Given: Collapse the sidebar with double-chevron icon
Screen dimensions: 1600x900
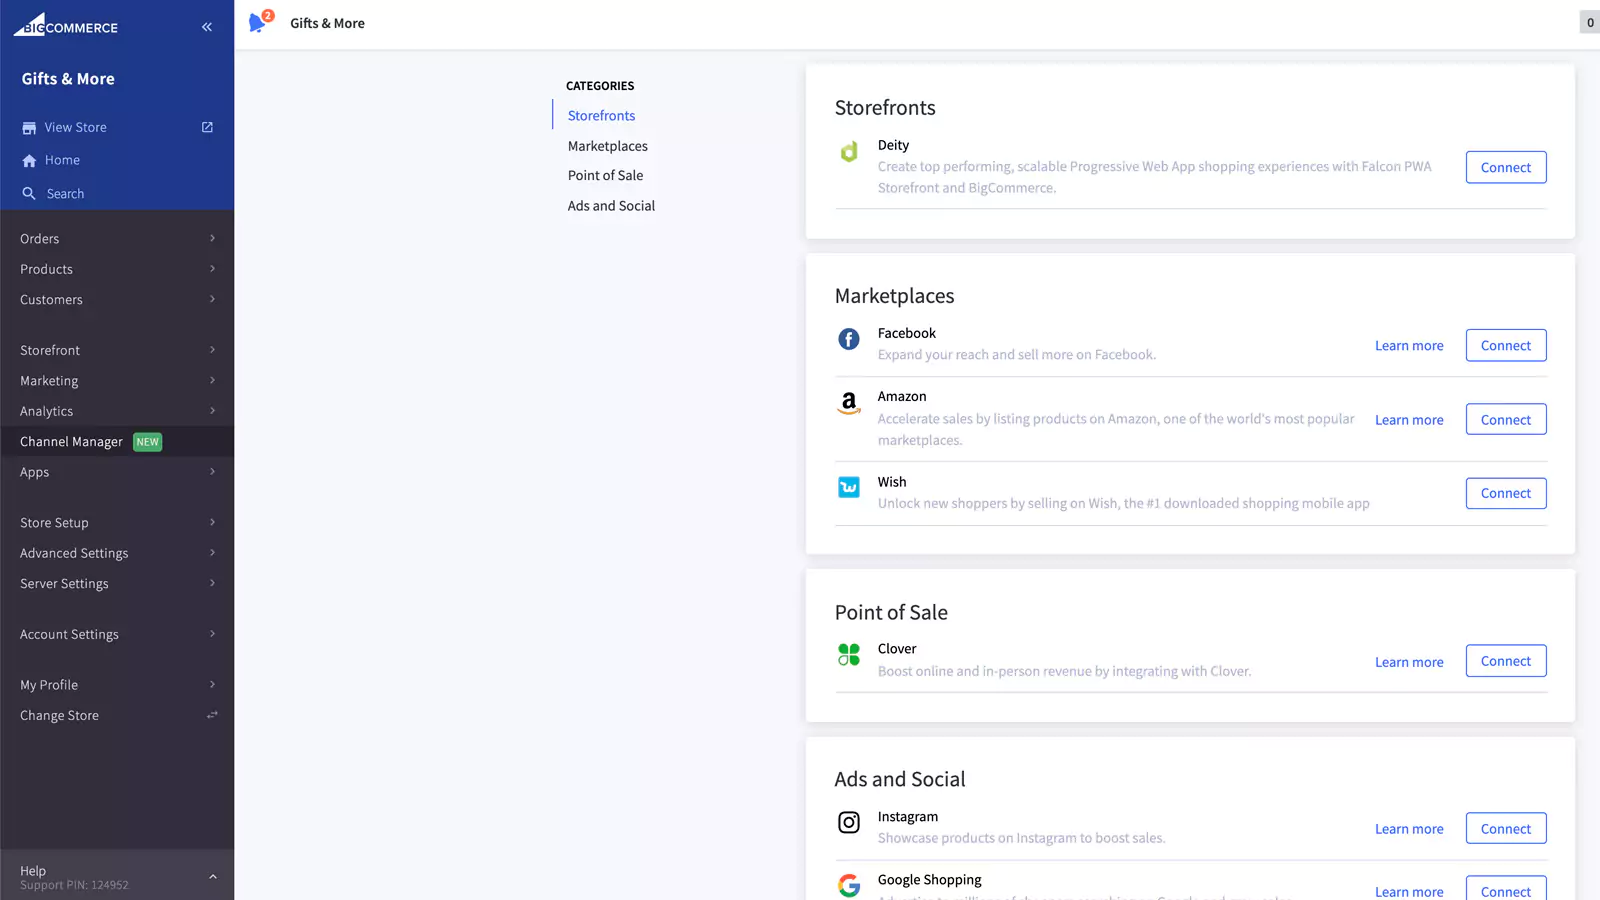Looking at the screenshot, I should tap(207, 27).
